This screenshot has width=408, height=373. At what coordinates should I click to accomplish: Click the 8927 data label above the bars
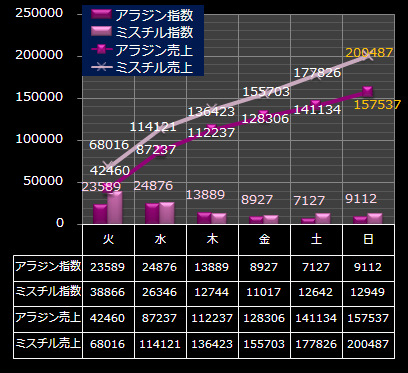(257, 200)
